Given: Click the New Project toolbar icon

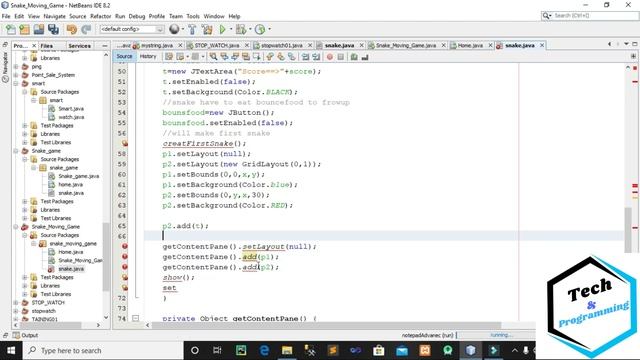Looking at the screenshot, I should point(24,29).
